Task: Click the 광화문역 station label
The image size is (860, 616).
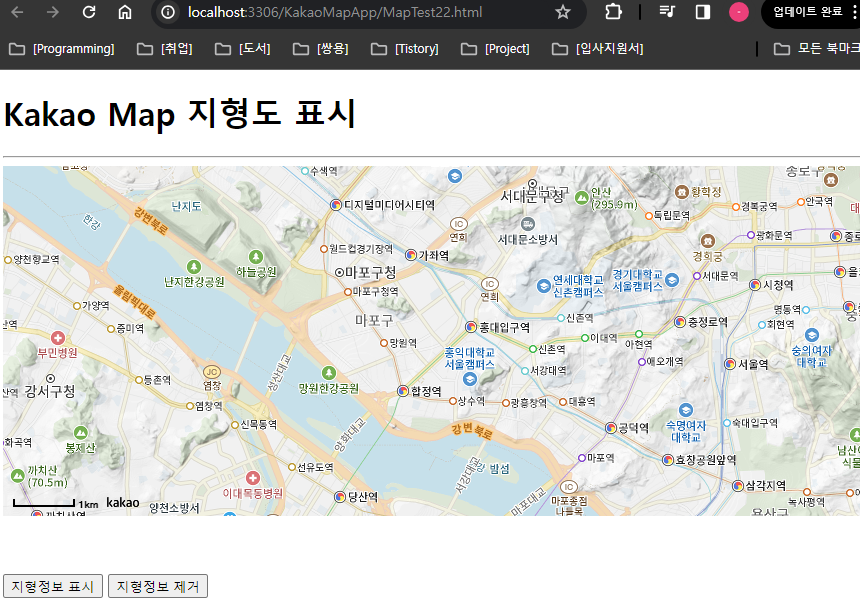Action: tap(774, 235)
